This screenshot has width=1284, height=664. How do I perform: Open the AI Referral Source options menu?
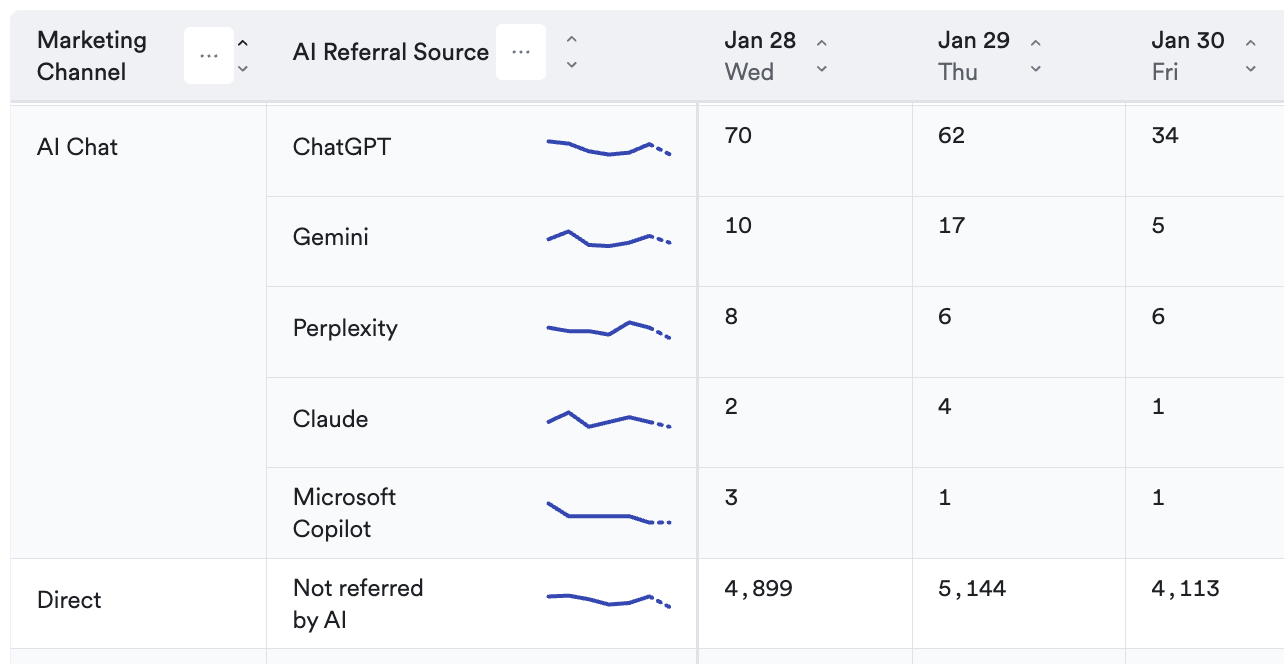point(521,52)
